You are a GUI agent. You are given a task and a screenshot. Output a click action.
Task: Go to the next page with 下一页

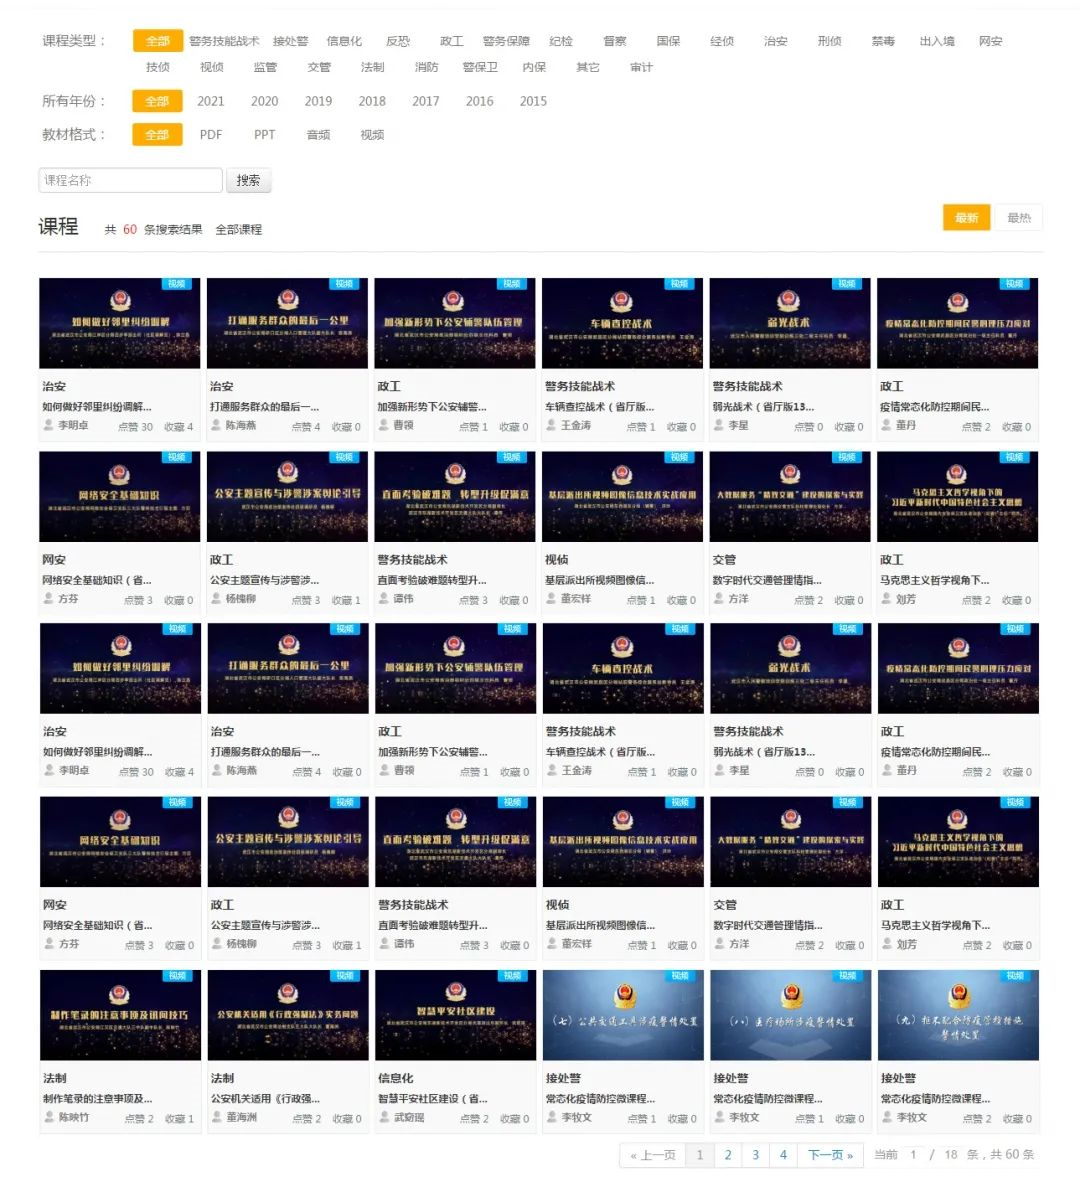[x=830, y=1155]
